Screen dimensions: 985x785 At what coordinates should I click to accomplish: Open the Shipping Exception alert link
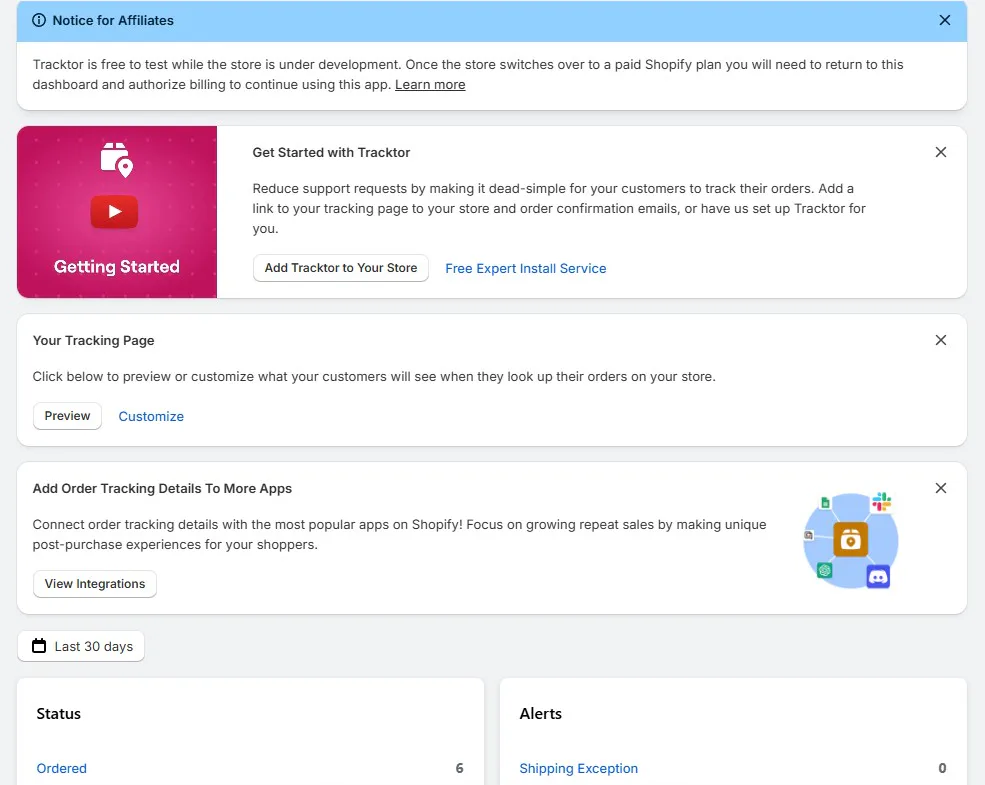[579, 768]
